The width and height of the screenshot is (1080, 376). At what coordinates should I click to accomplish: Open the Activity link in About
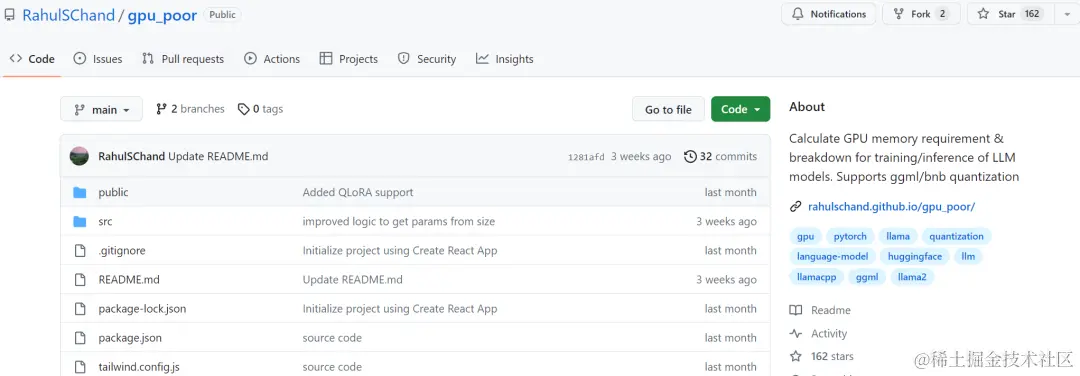click(x=818, y=333)
